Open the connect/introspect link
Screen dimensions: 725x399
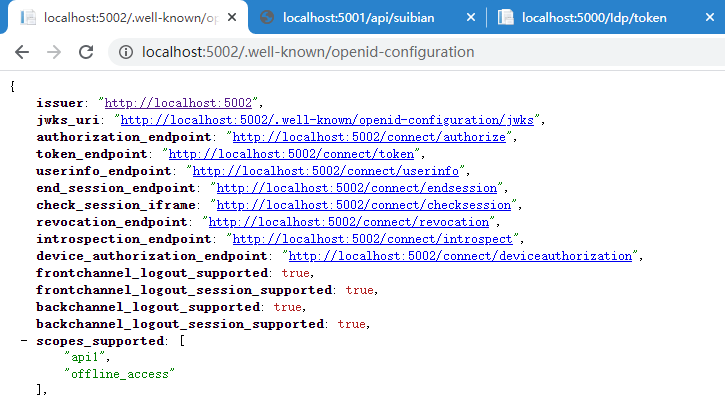pyautogui.click(x=372, y=239)
